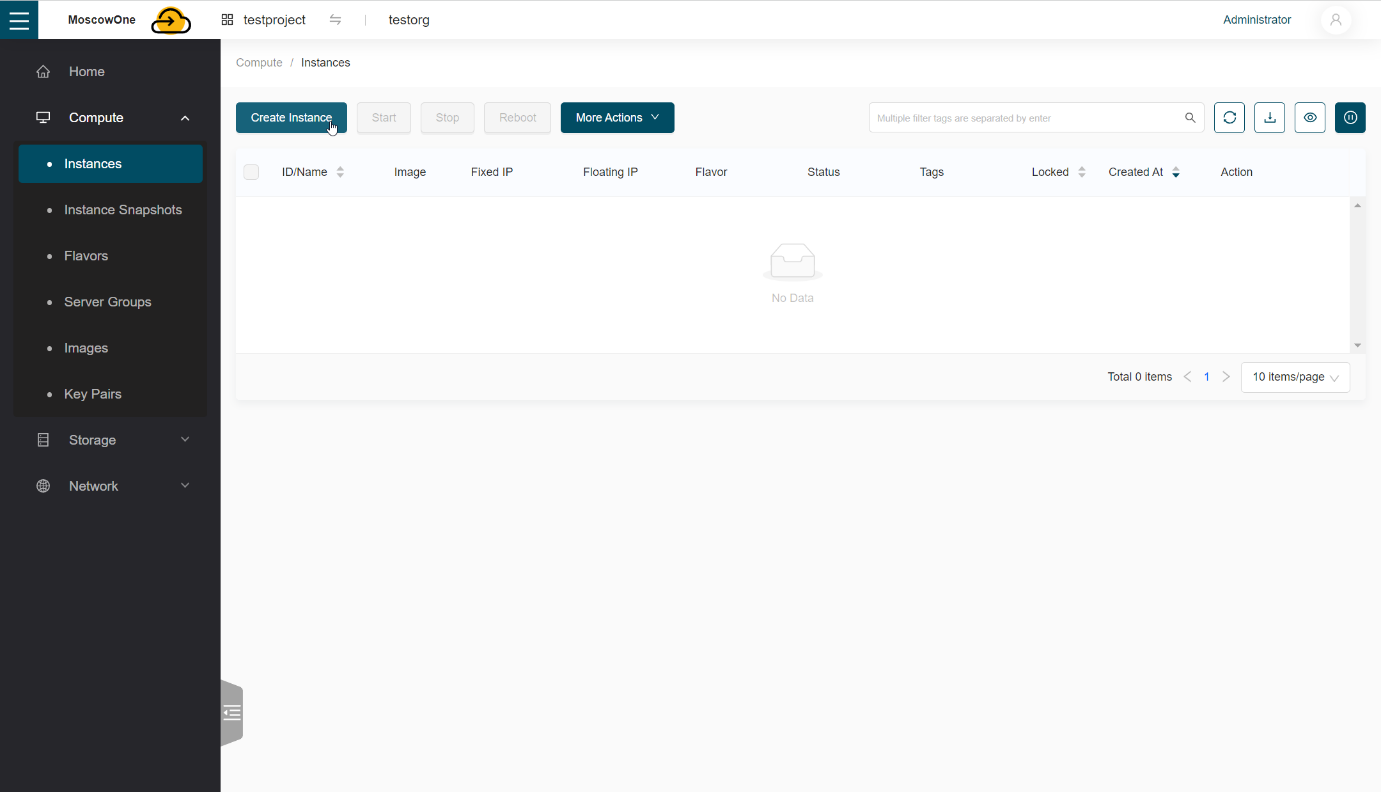Image resolution: width=1381 pixels, height=792 pixels.
Task: Pause auto-refresh with the pause toggle
Action: [1350, 117]
